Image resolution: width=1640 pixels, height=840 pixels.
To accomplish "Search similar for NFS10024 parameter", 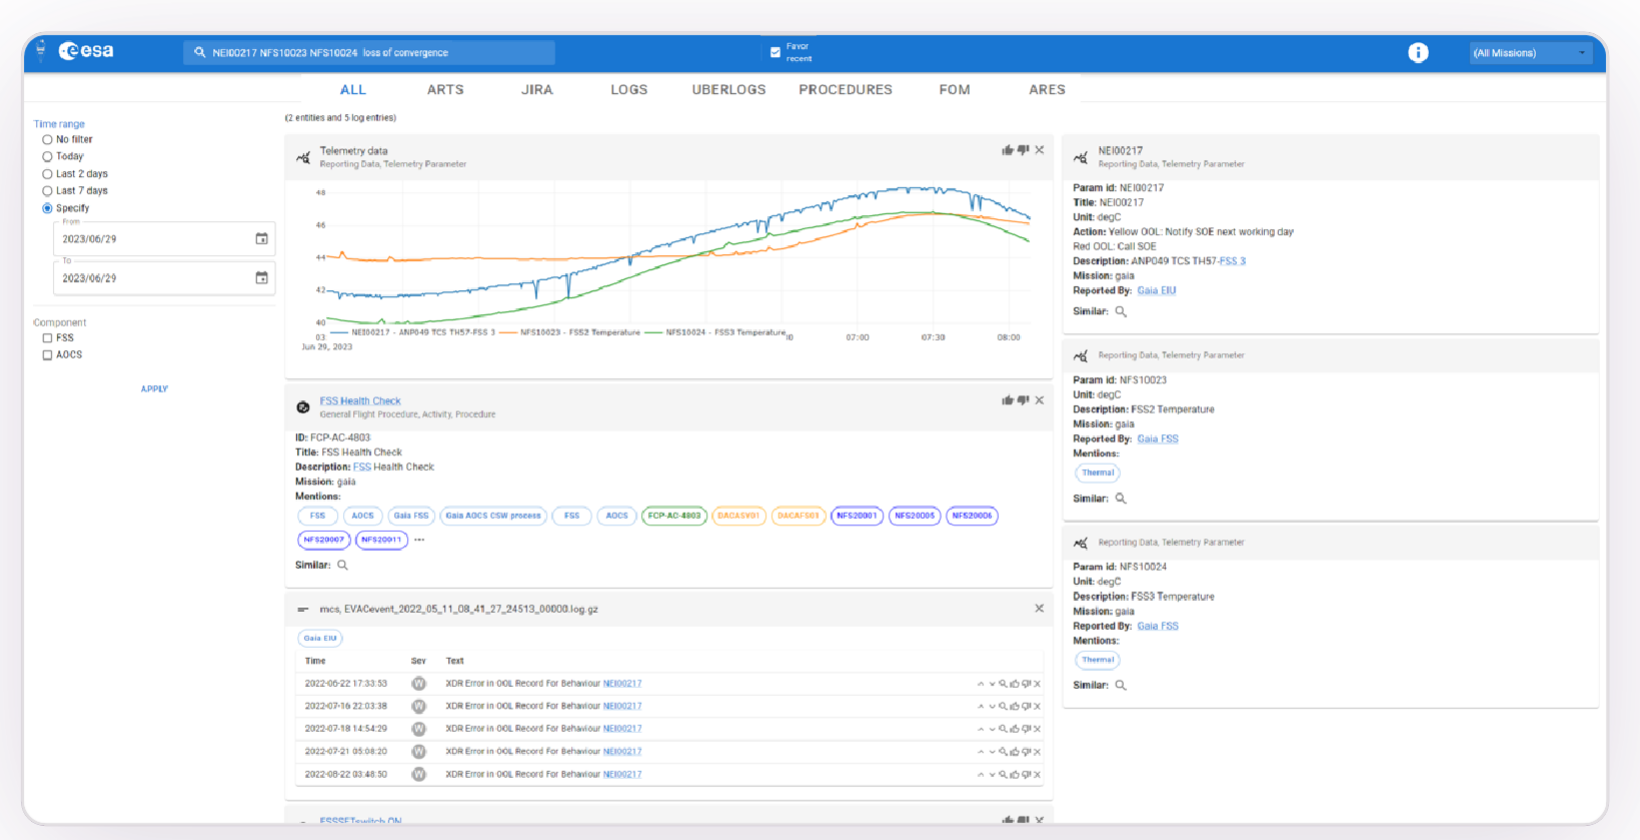I will tap(1121, 685).
